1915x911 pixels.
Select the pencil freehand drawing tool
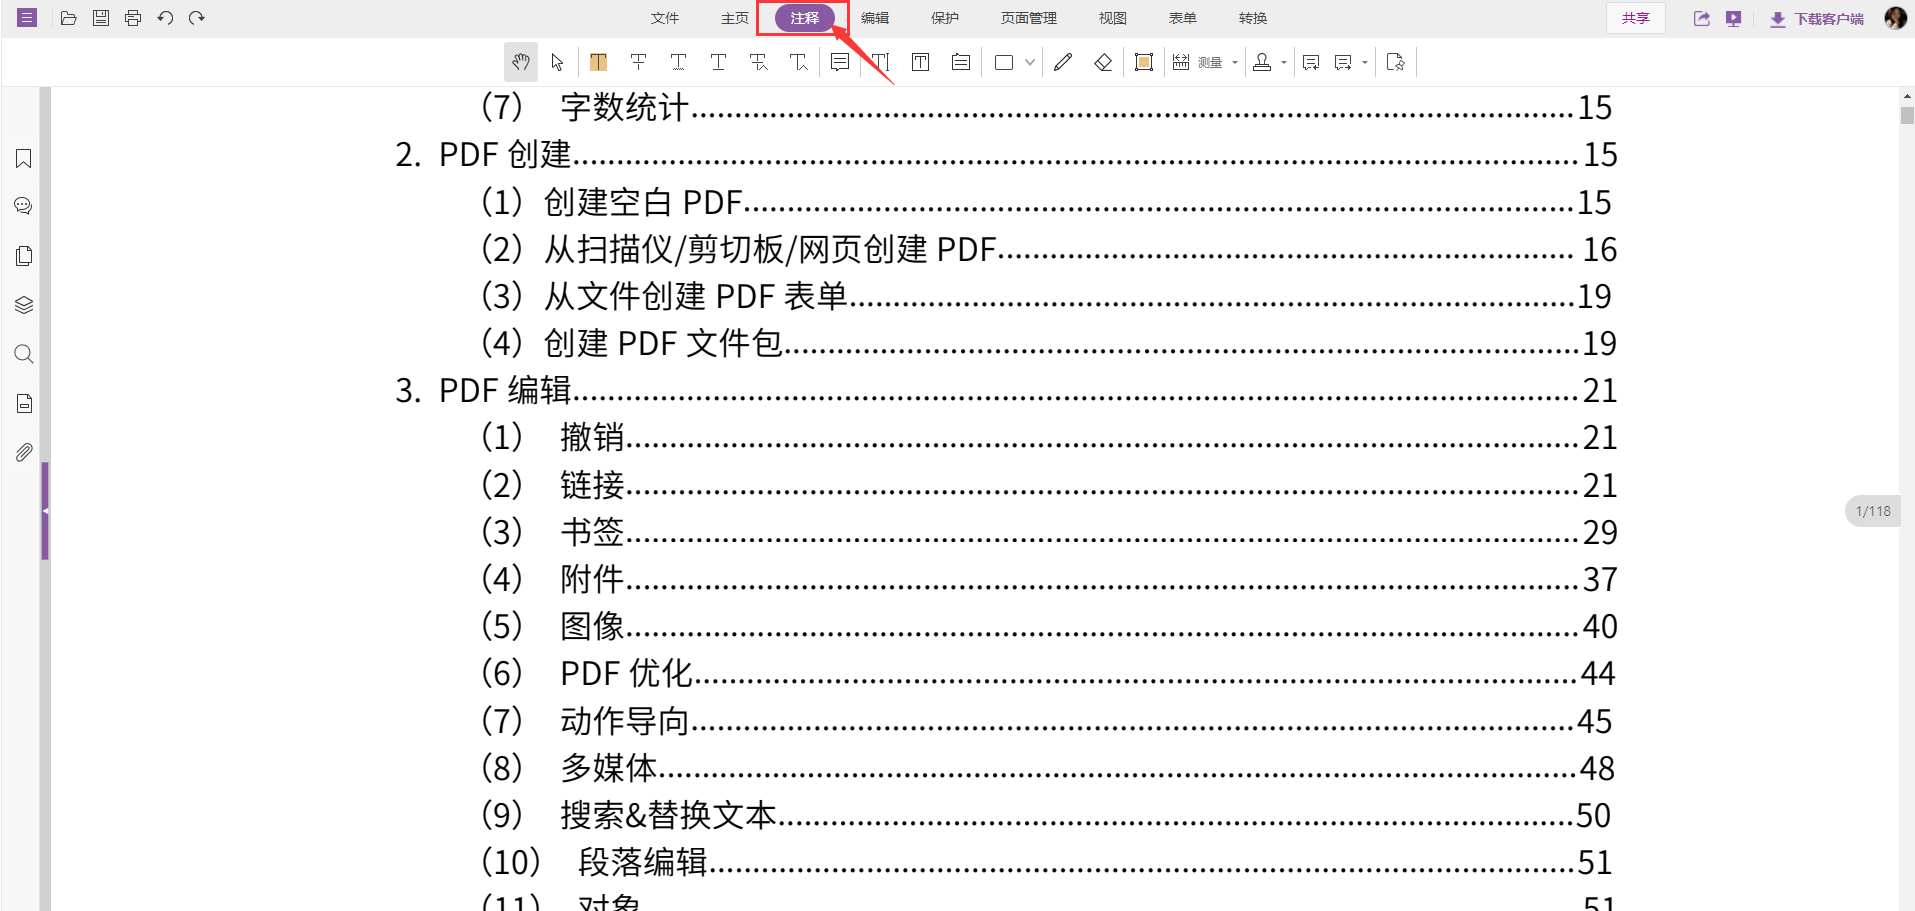pyautogui.click(x=1063, y=62)
